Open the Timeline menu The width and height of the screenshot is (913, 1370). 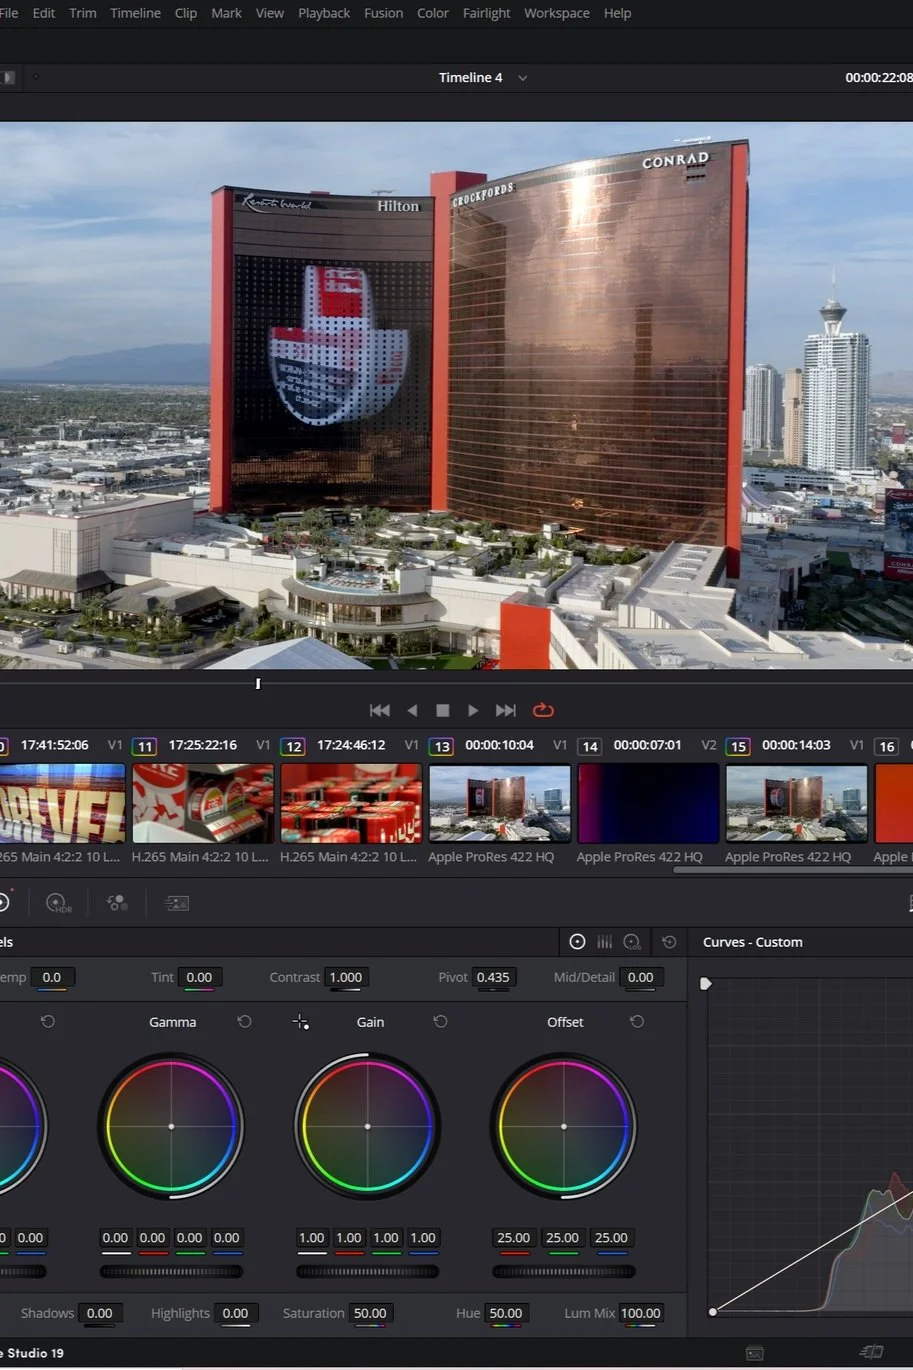point(135,13)
